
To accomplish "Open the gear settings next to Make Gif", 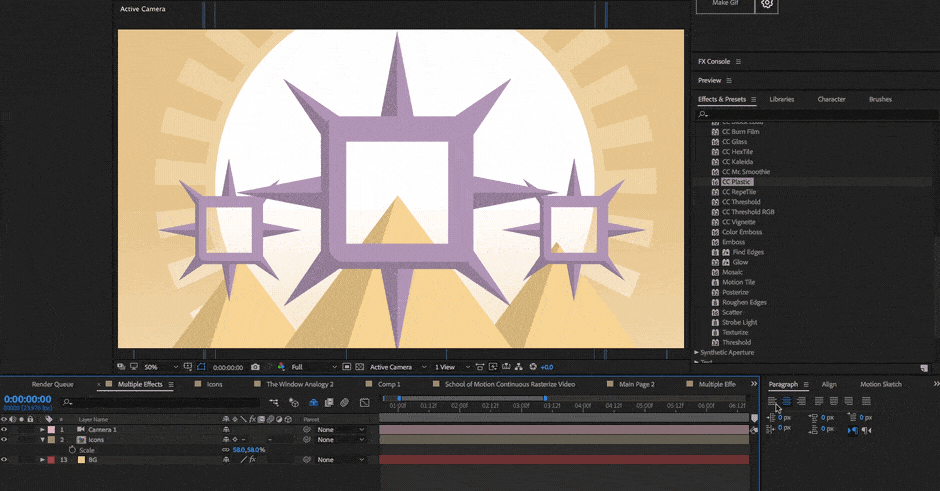I will tap(767, 4).
